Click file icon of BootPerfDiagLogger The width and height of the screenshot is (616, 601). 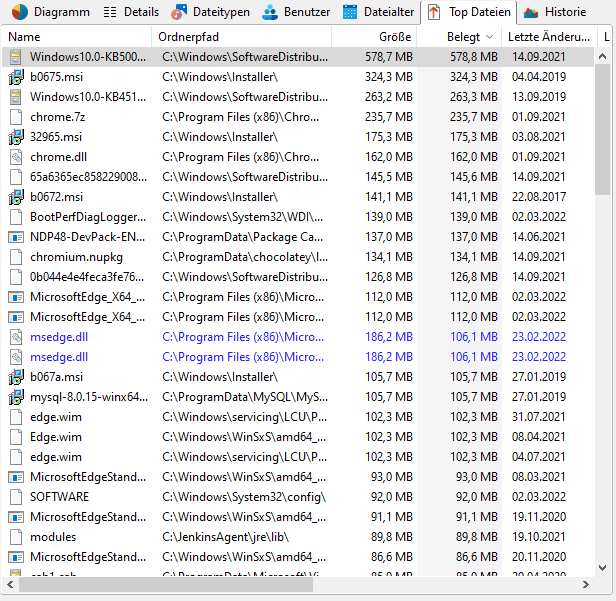pyautogui.click(x=16, y=217)
